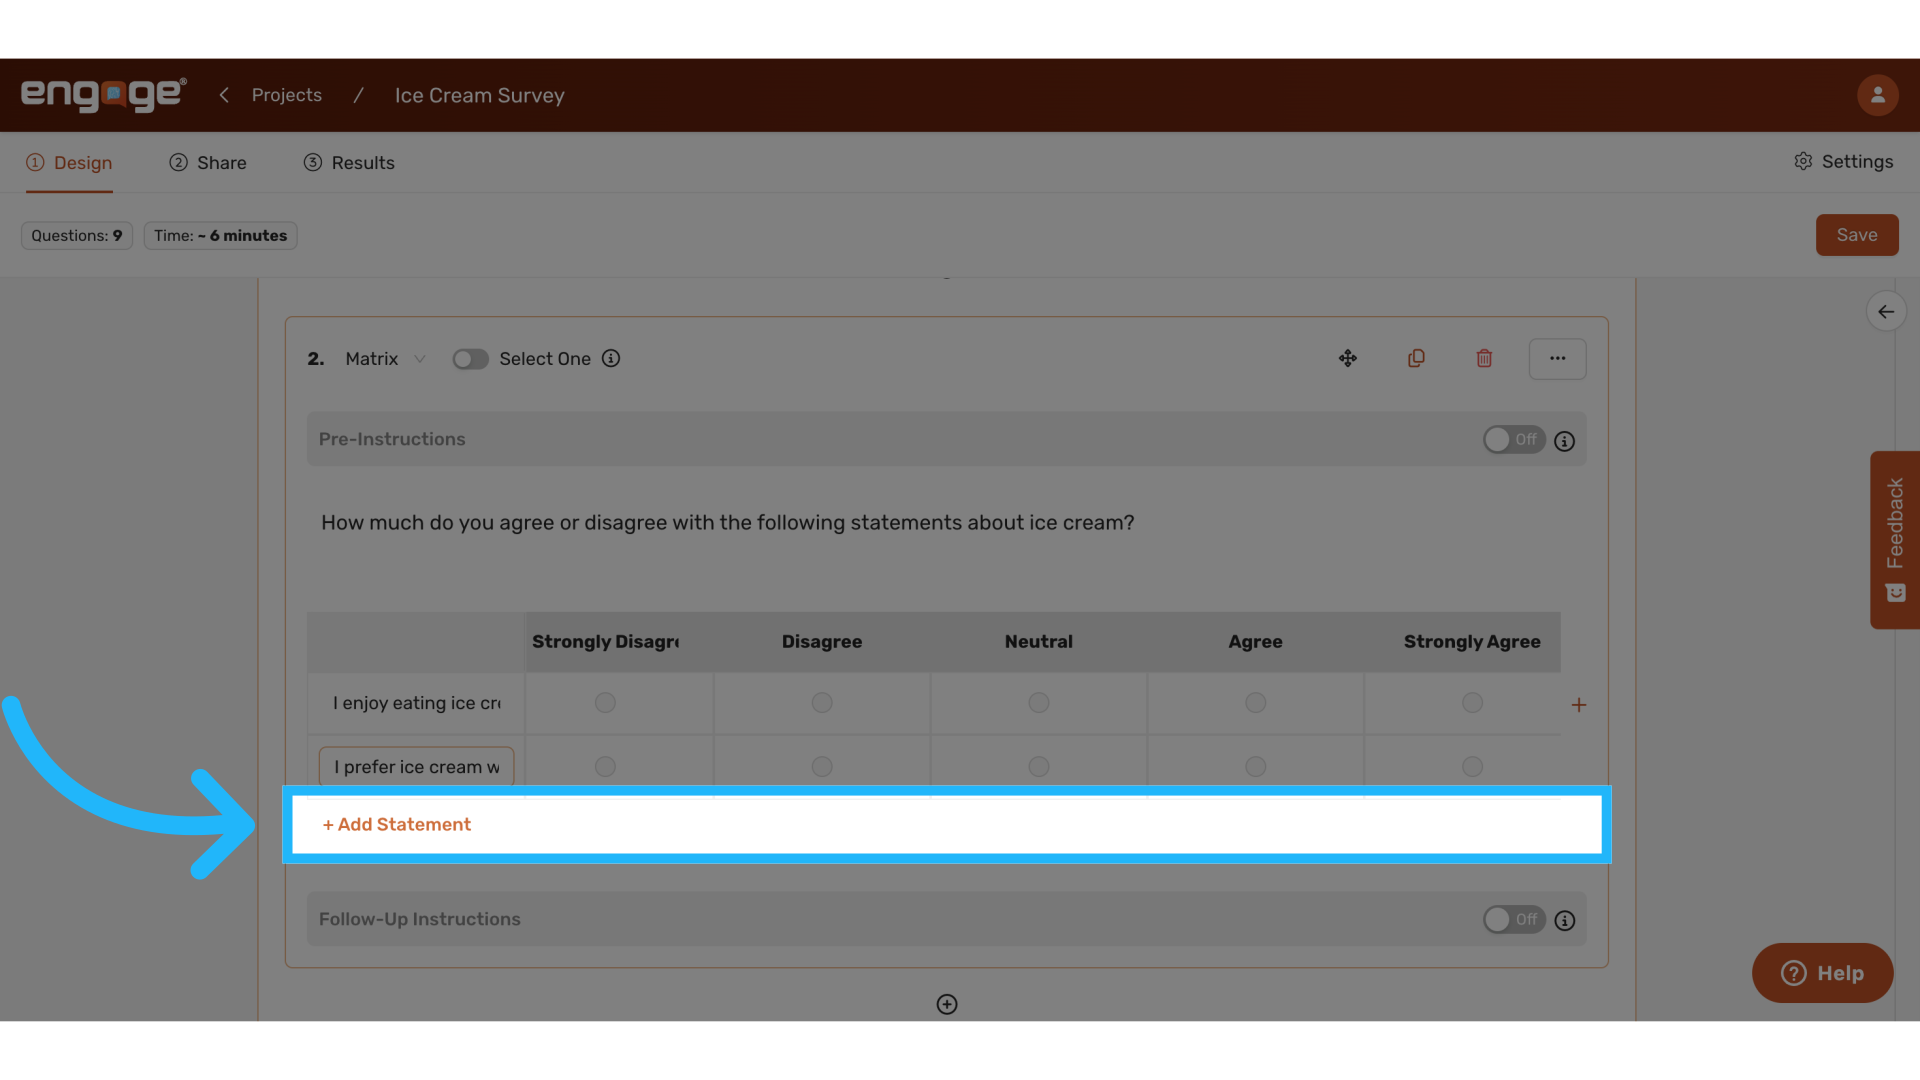Select Strongly Agree for I prefer ice cream row
The image size is (1920, 1080).
(x=1472, y=767)
